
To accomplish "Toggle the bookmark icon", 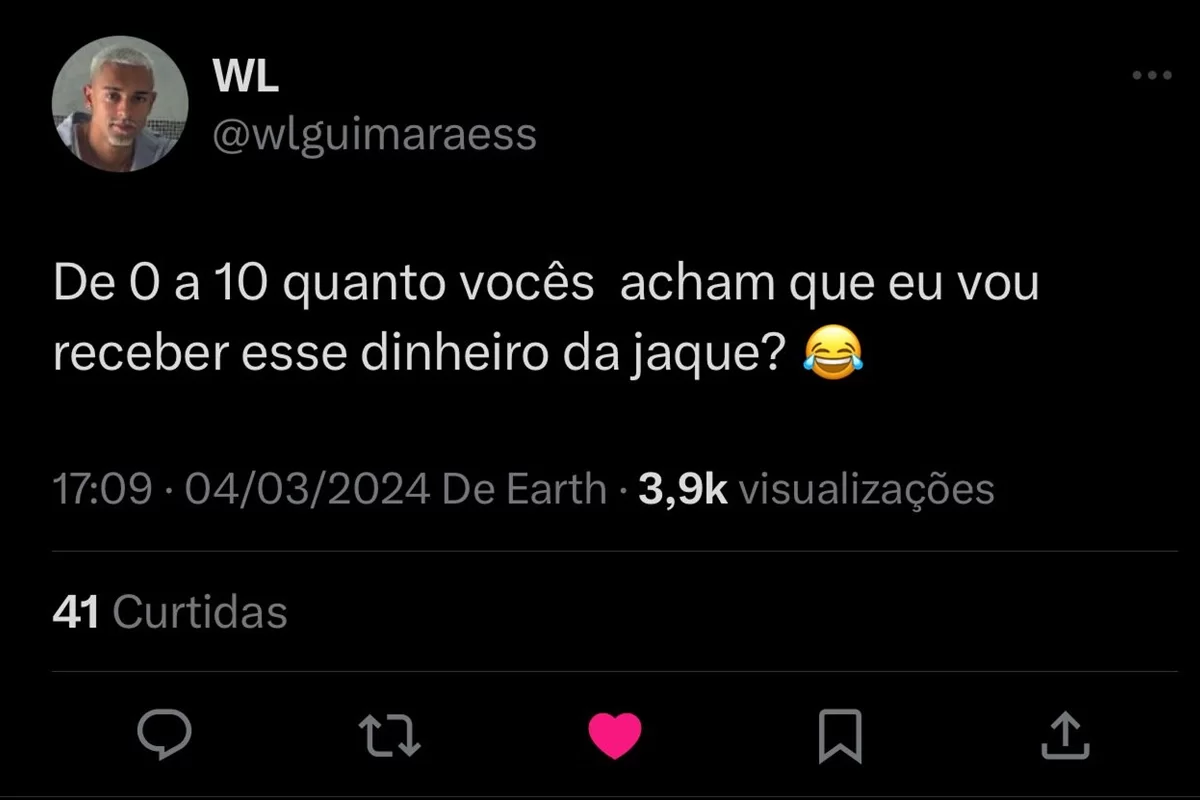I will [839, 736].
